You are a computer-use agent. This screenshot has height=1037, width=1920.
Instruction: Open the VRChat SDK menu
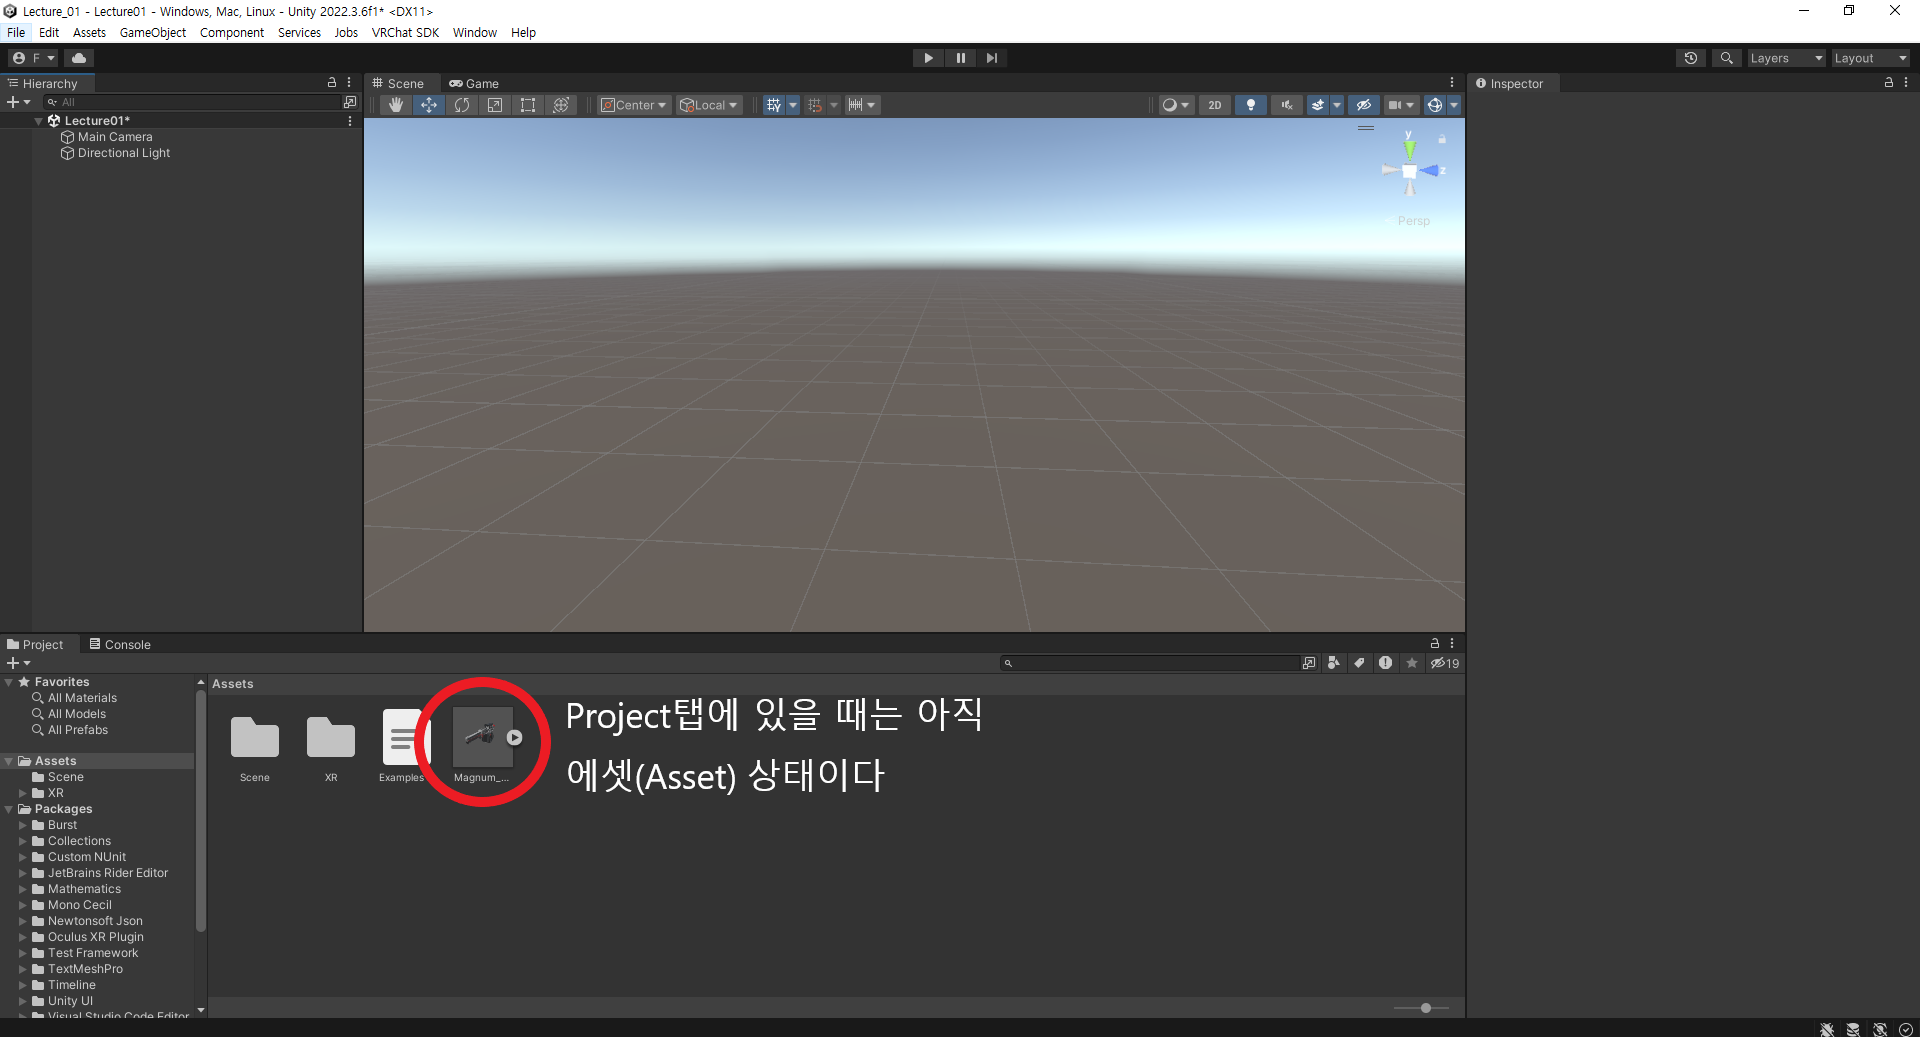click(x=405, y=32)
